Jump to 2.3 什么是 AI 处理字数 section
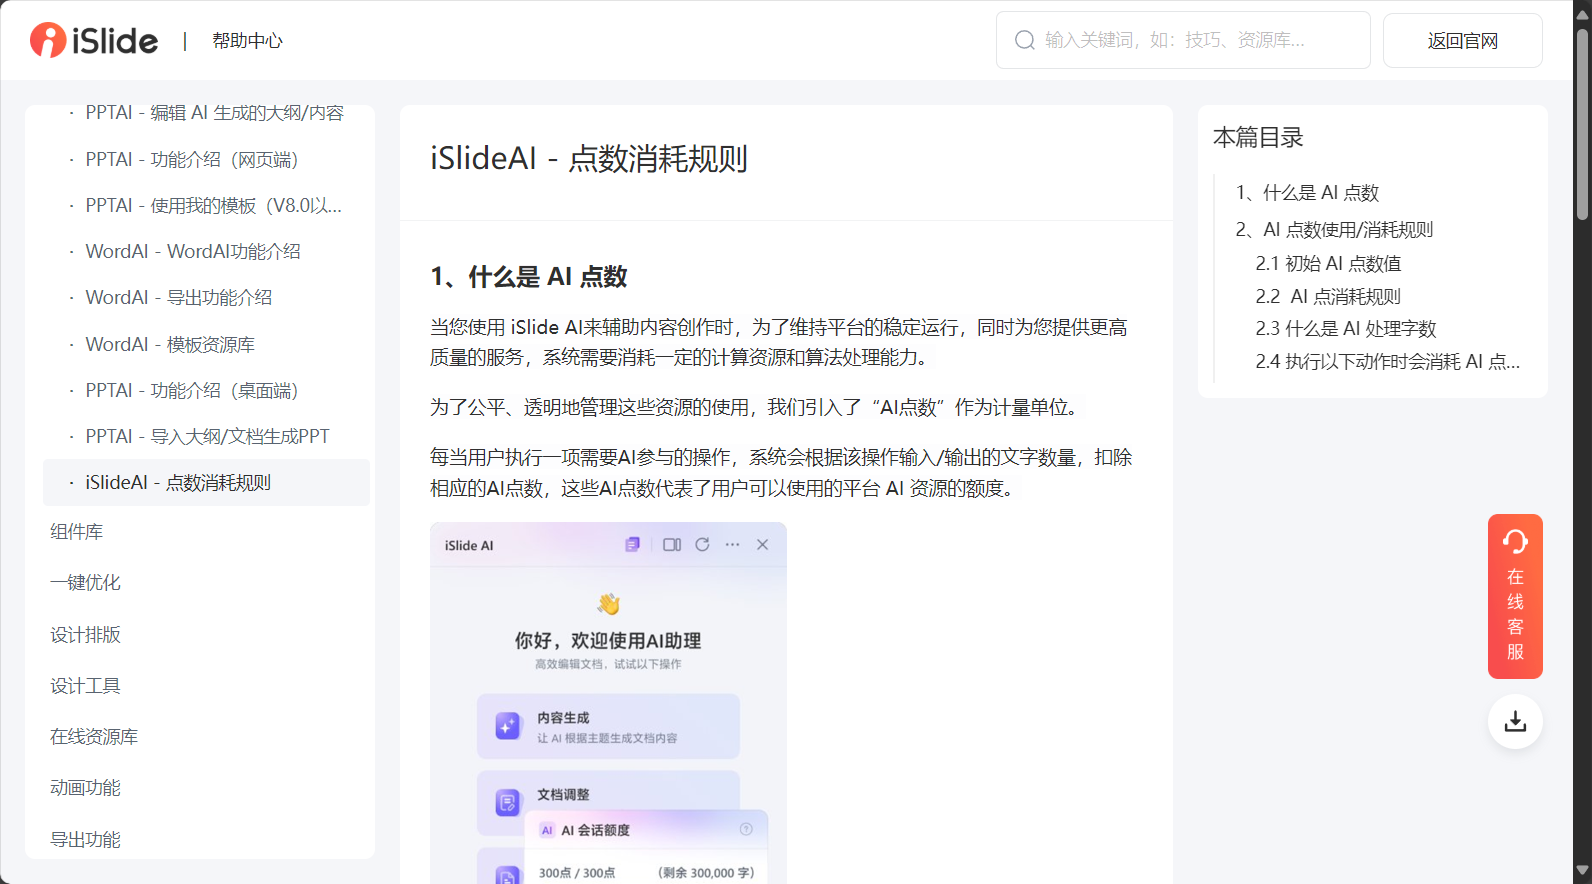1592x884 pixels. [1346, 328]
